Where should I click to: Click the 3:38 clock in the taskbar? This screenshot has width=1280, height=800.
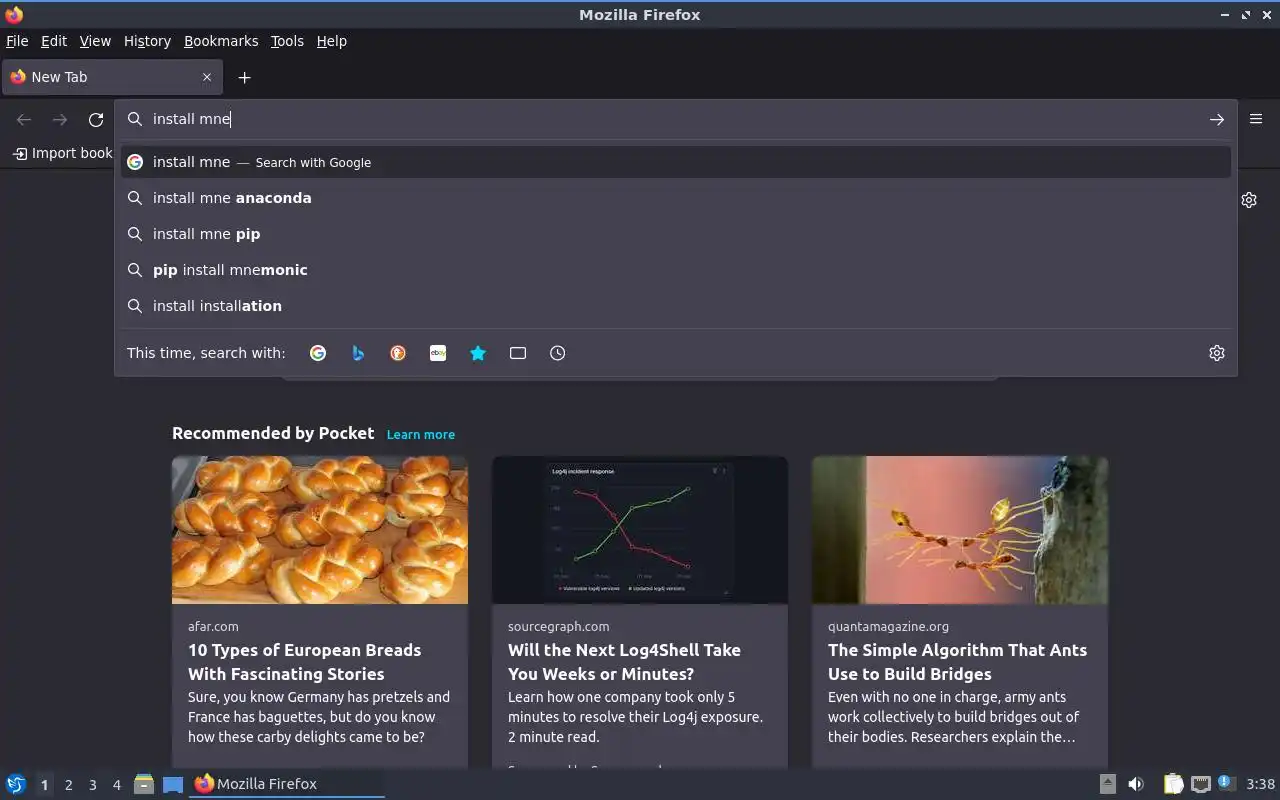(x=1261, y=784)
